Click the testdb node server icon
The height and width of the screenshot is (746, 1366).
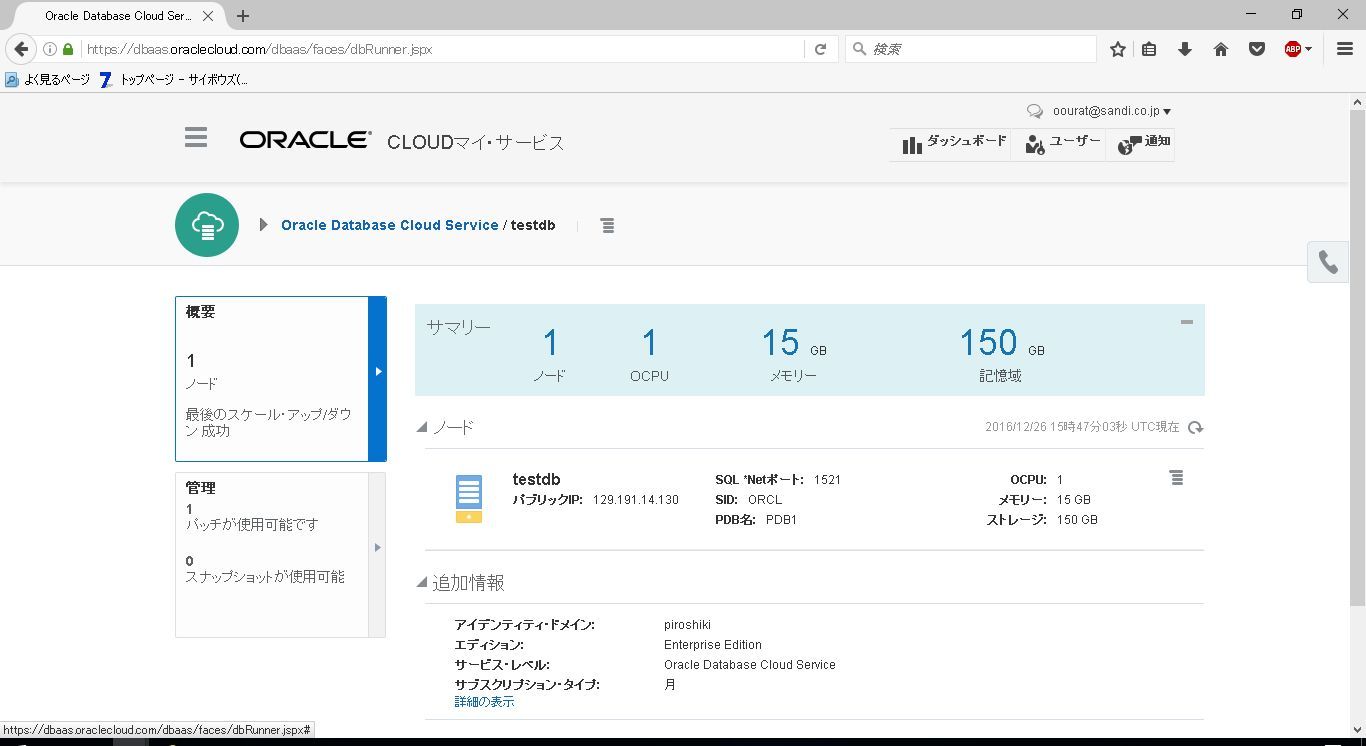tap(468, 499)
